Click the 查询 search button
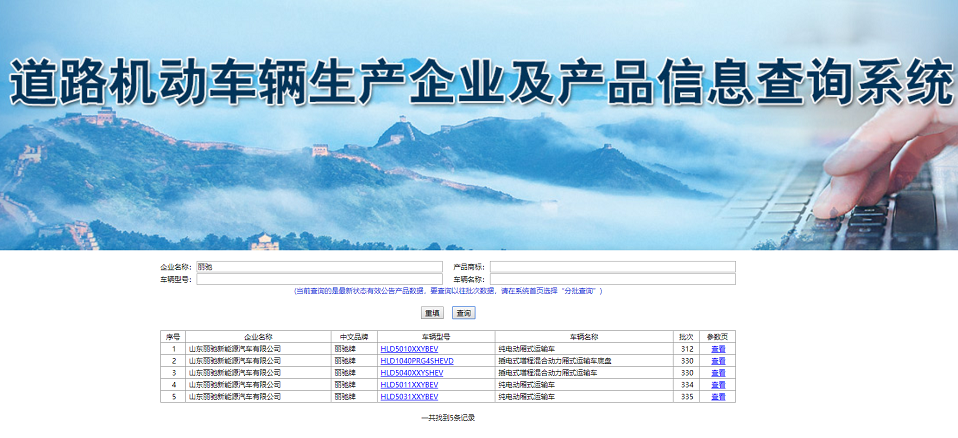This screenshot has width=958, height=438. pos(464,313)
